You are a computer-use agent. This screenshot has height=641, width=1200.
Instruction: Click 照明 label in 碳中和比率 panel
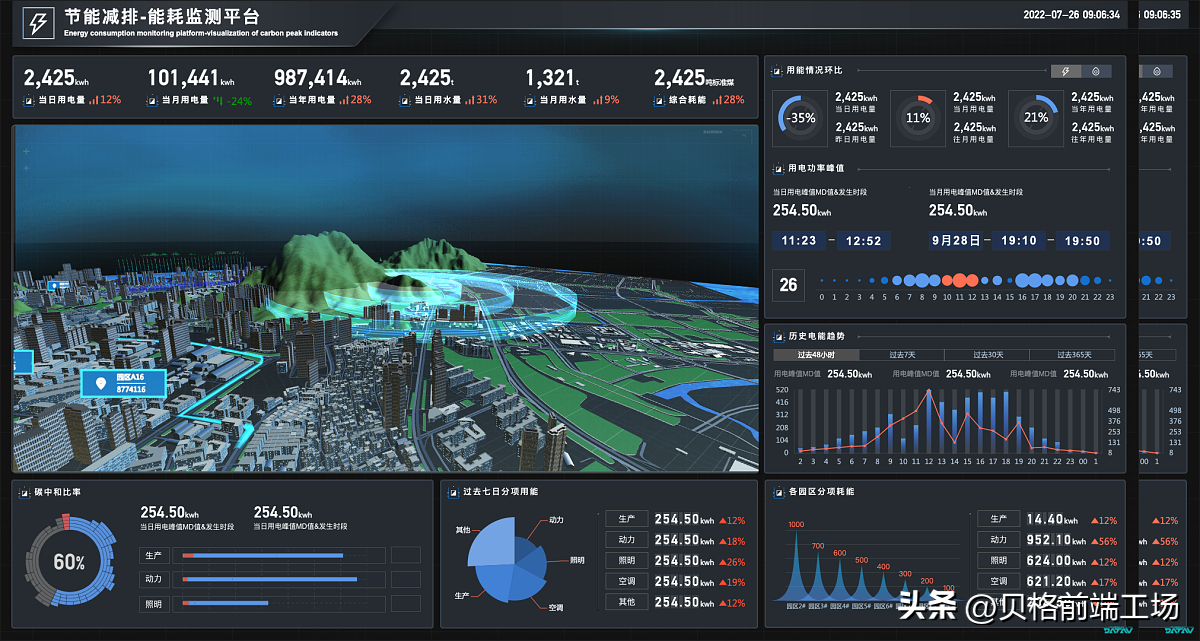pos(153,604)
